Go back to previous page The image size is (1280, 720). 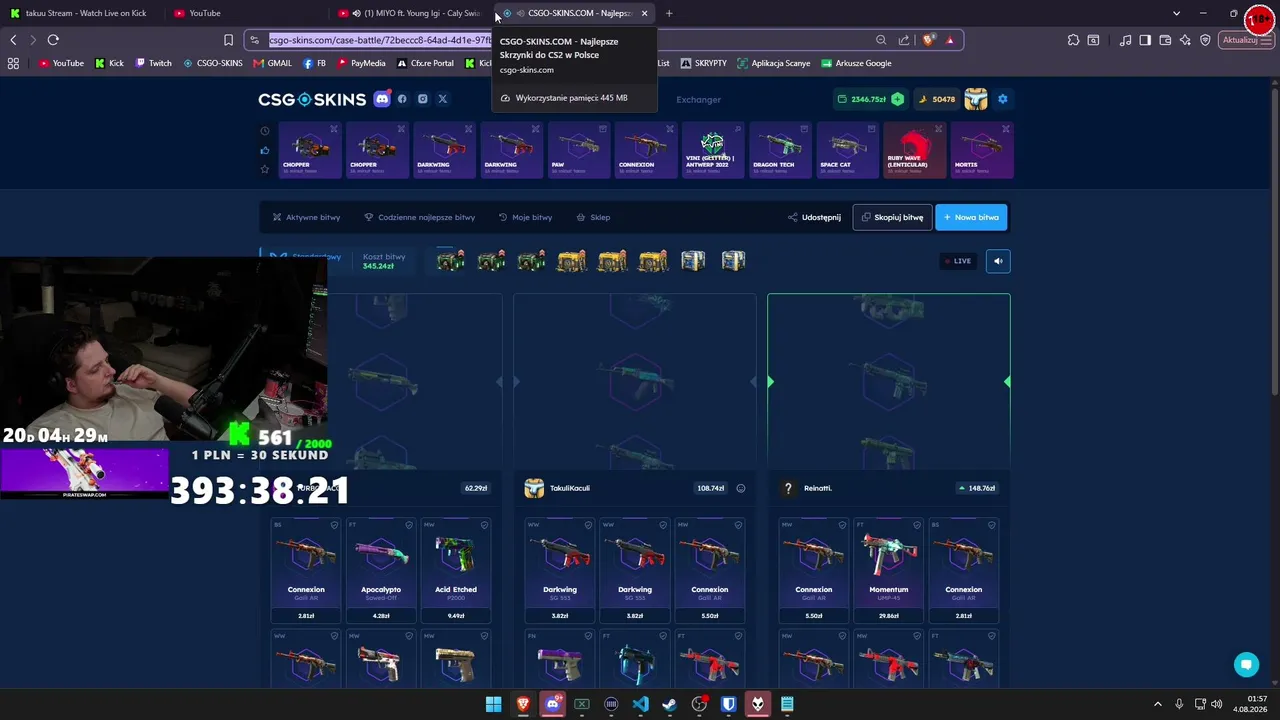[13, 40]
